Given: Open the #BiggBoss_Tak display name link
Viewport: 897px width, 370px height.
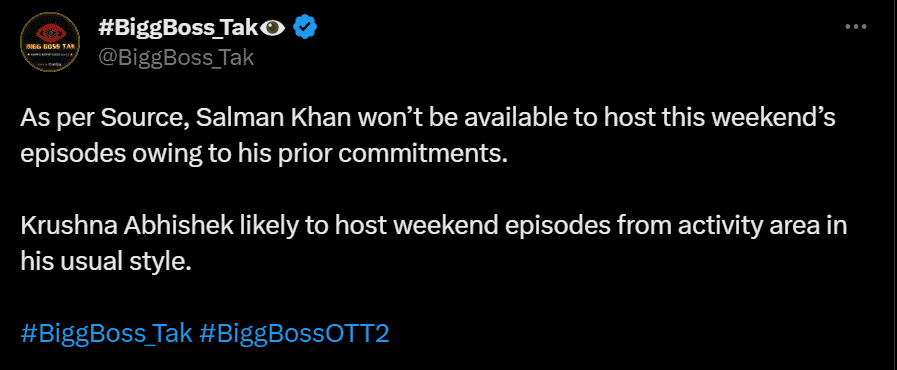Looking at the screenshot, I should click(178, 27).
